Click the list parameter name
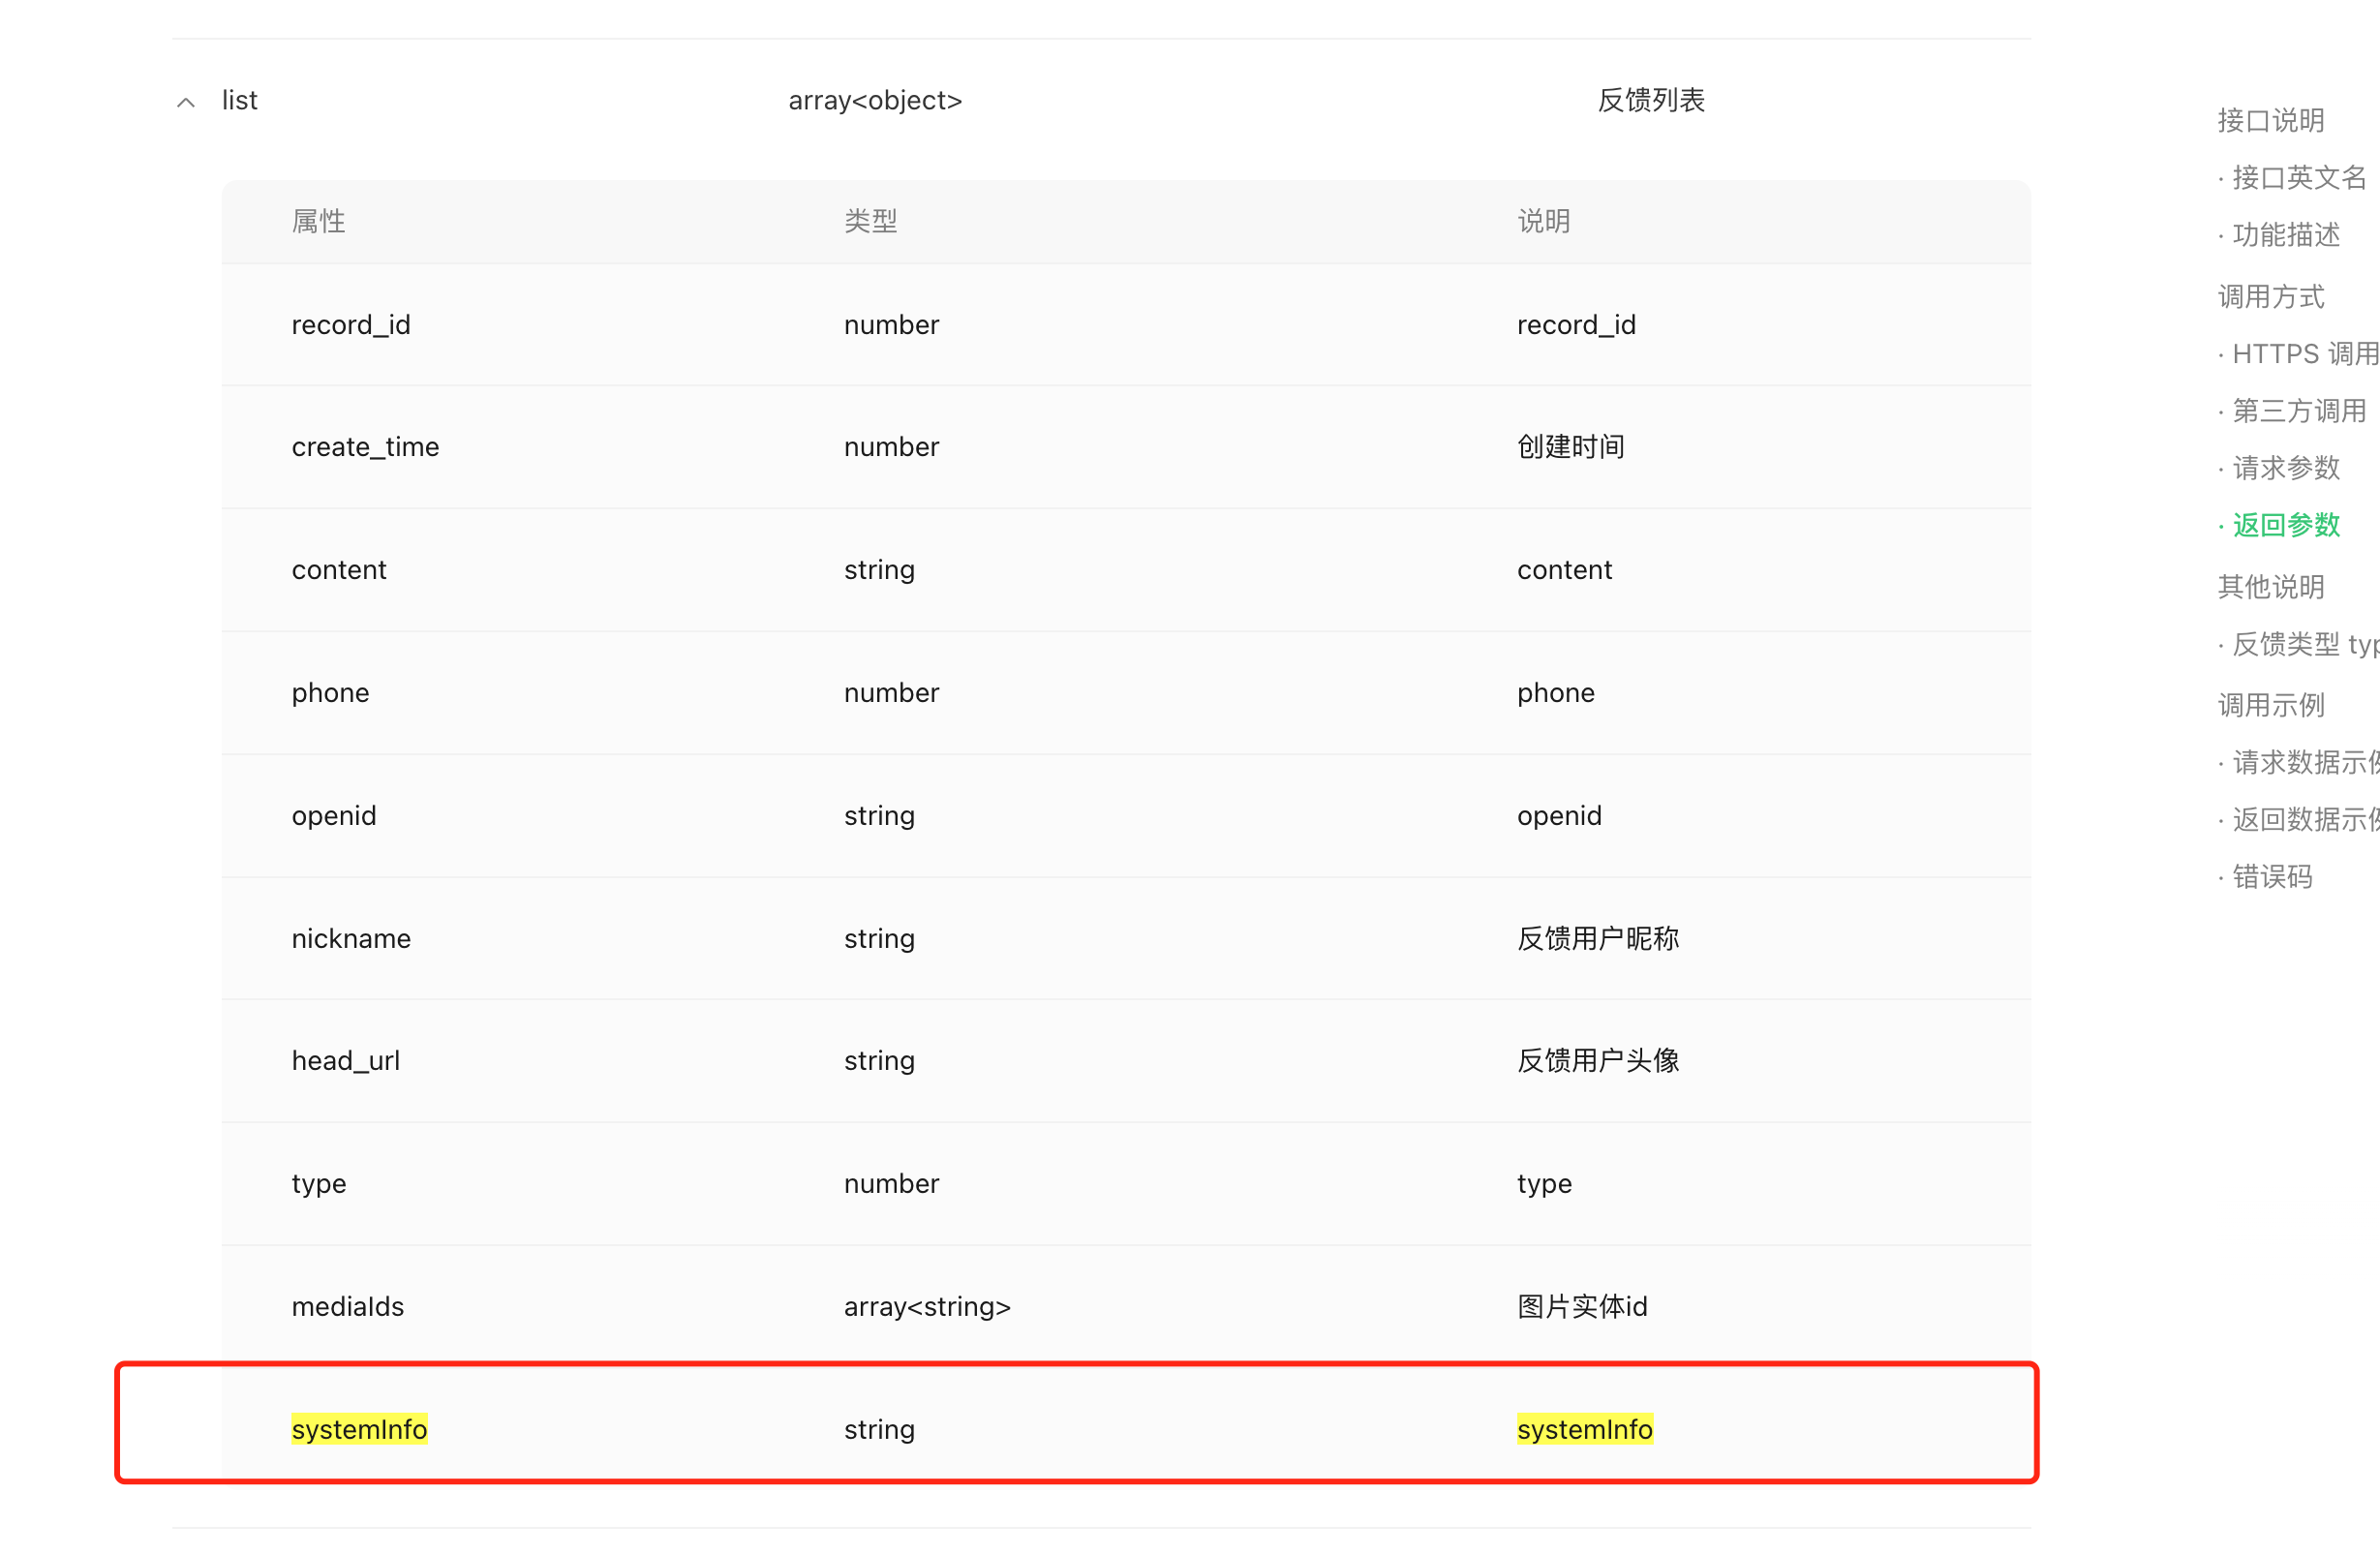Image resolution: width=2380 pixels, height=1555 pixels. [240, 101]
